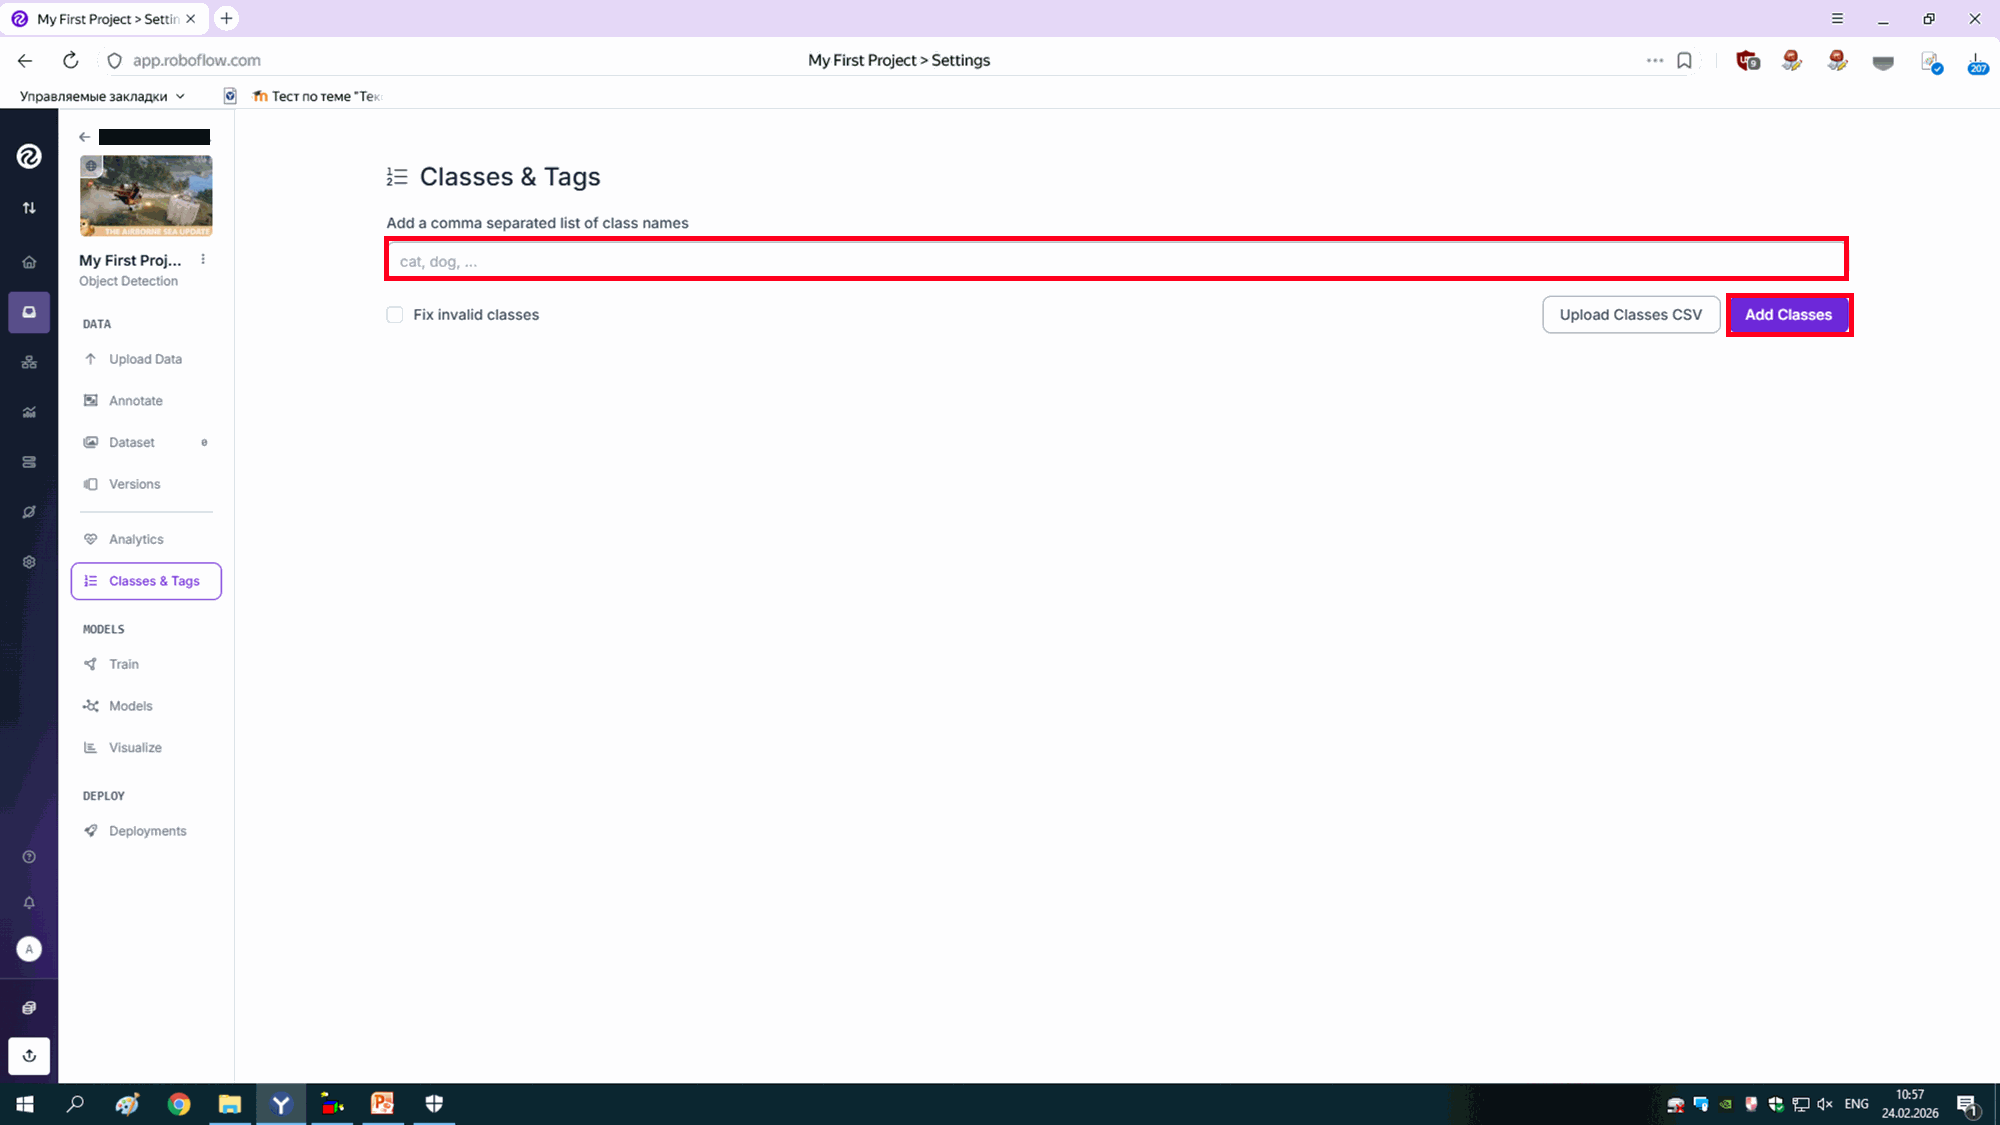
Task: Switch to Yandex Browser in taskbar
Action: [x=281, y=1104]
